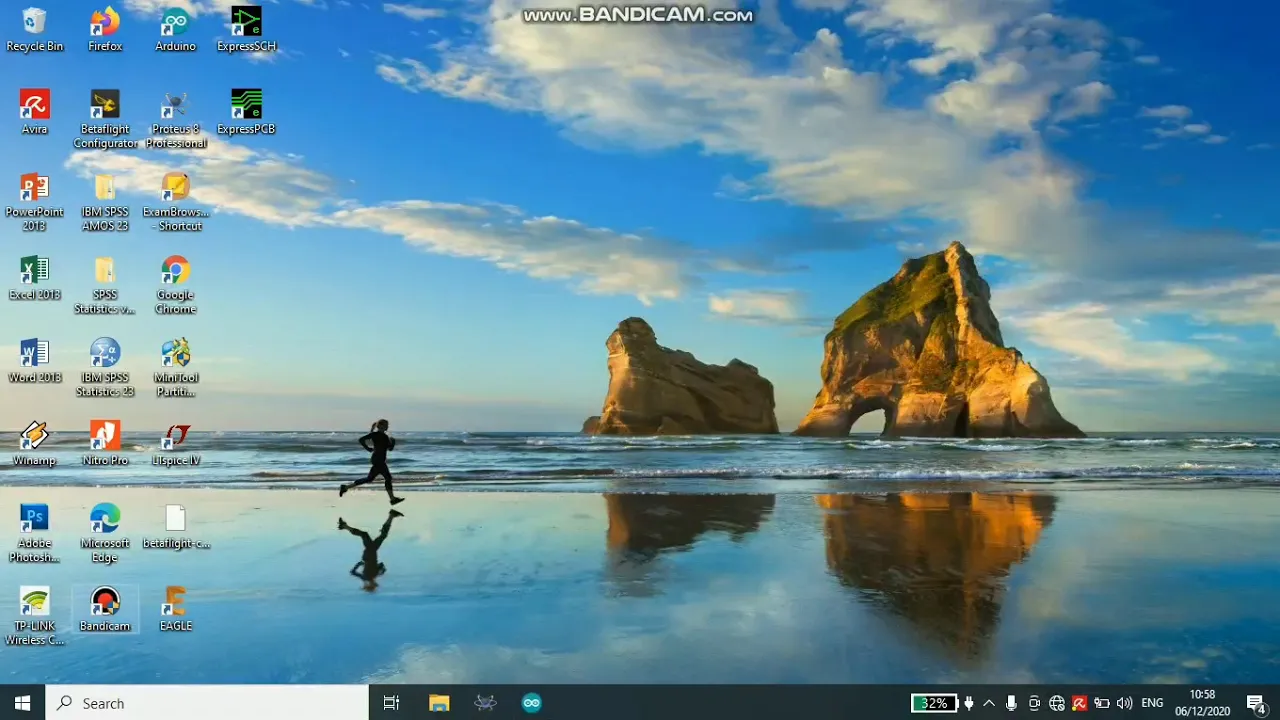
Task: Select the ExamBrowser shortcut icon
Action: [175, 202]
